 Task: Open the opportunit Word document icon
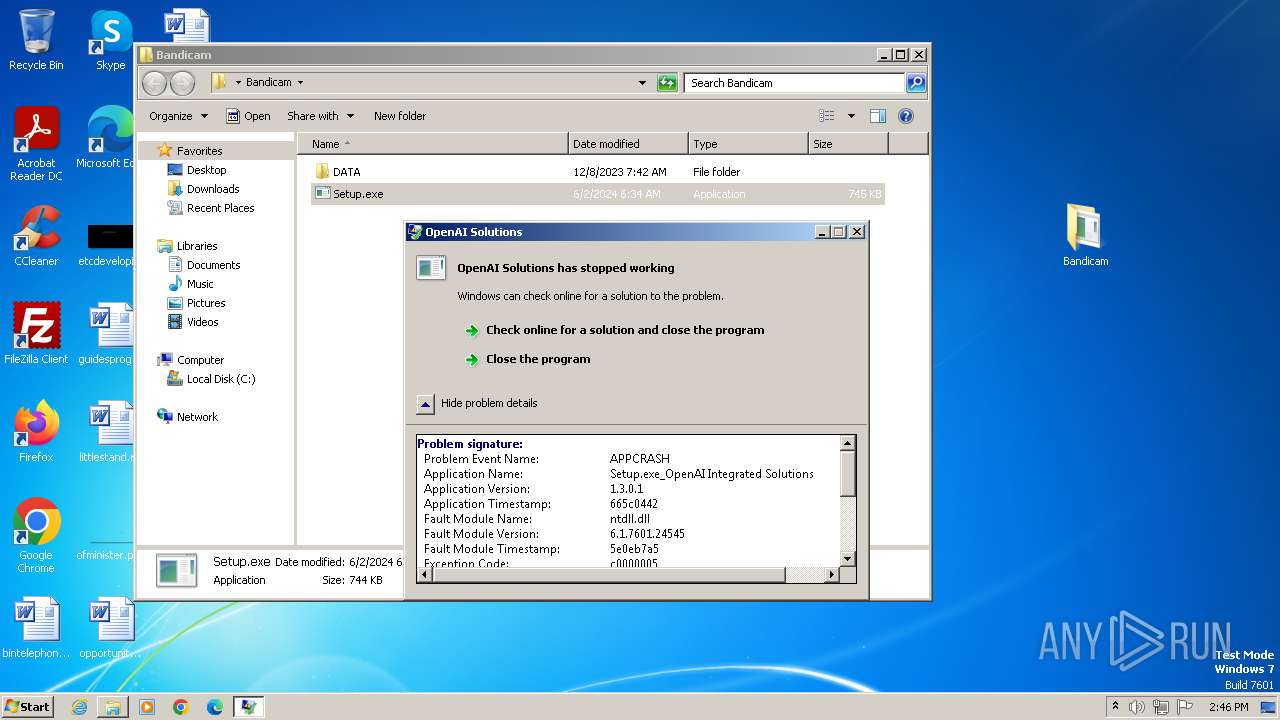(x=110, y=628)
